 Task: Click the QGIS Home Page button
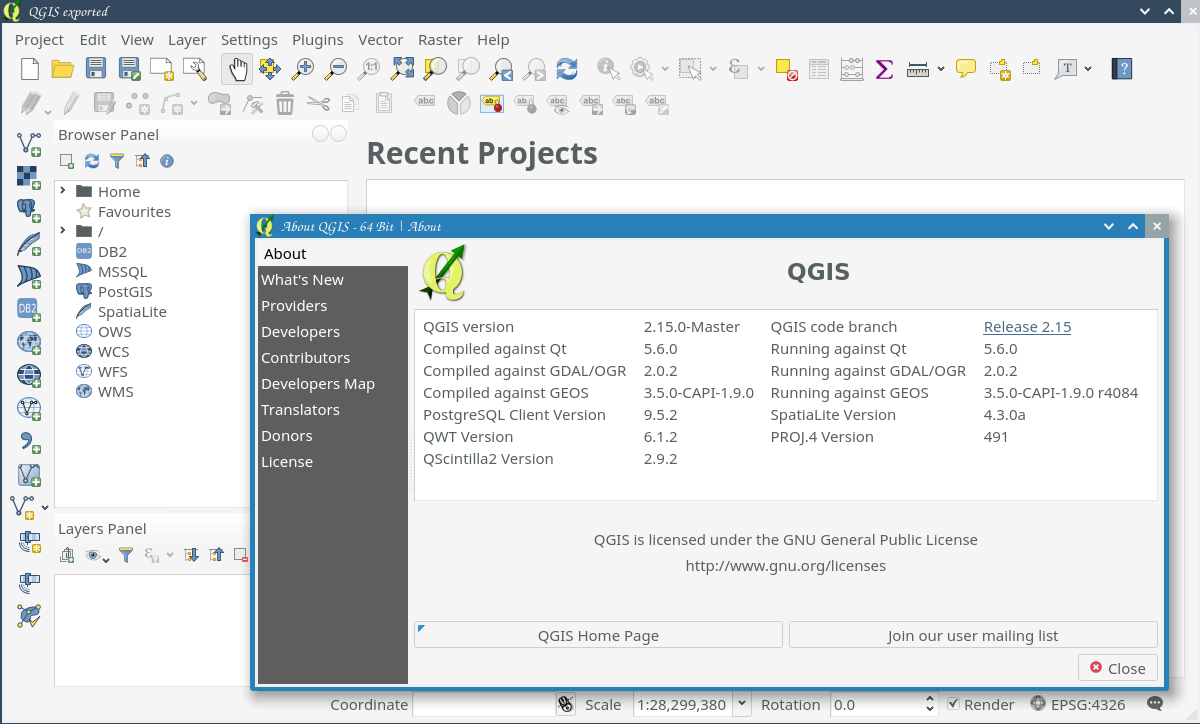click(598, 635)
